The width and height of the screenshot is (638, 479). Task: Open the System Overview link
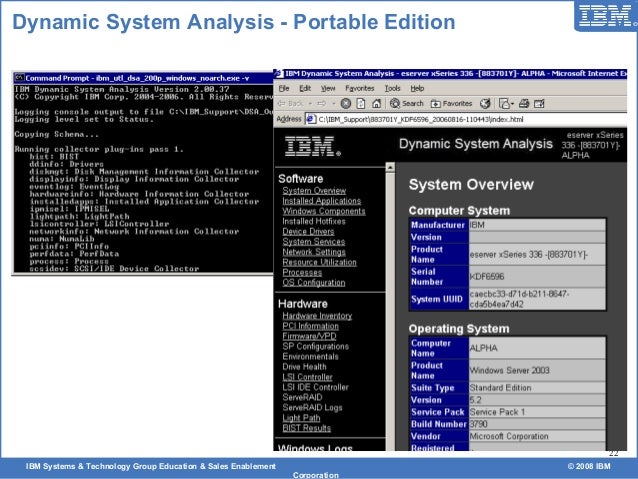click(x=314, y=190)
